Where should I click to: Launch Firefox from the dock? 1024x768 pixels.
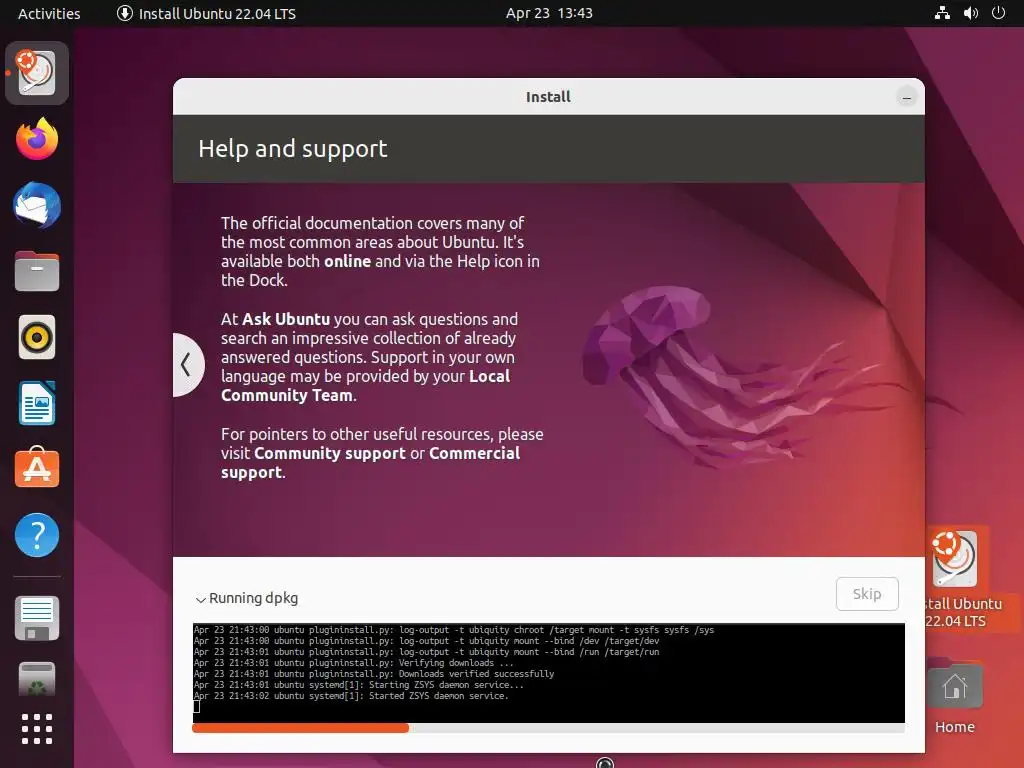[x=37, y=139]
